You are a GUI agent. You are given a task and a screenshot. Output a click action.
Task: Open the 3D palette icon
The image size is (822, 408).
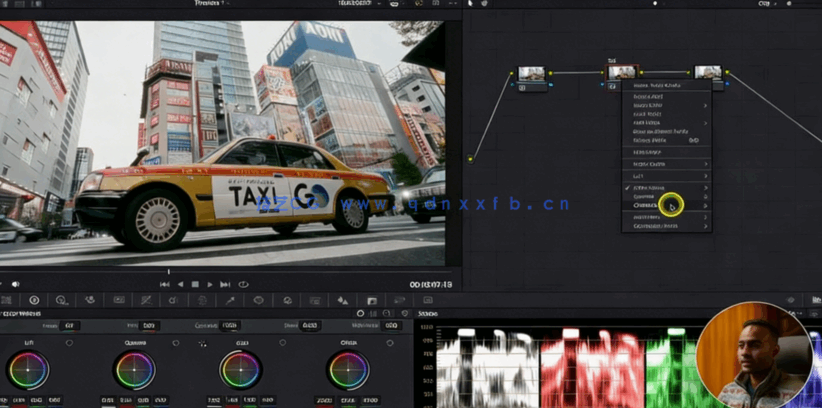[428, 300]
